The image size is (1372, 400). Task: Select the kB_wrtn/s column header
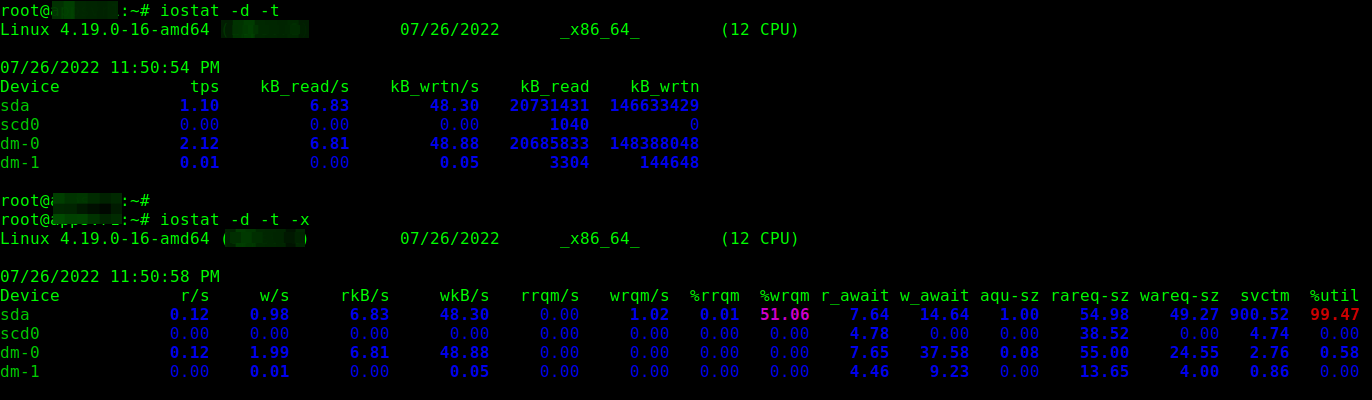pyautogui.click(x=434, y=87)
